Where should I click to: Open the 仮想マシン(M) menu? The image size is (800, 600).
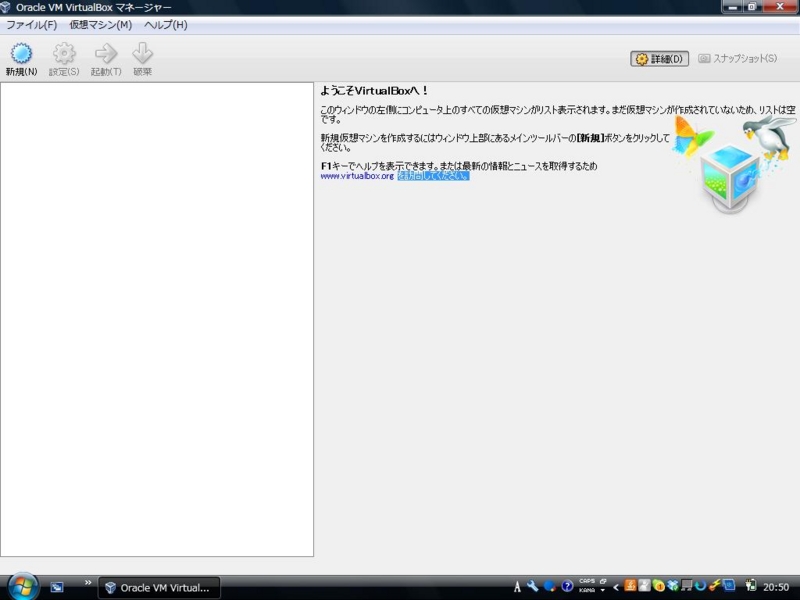[x=101, y=25]
